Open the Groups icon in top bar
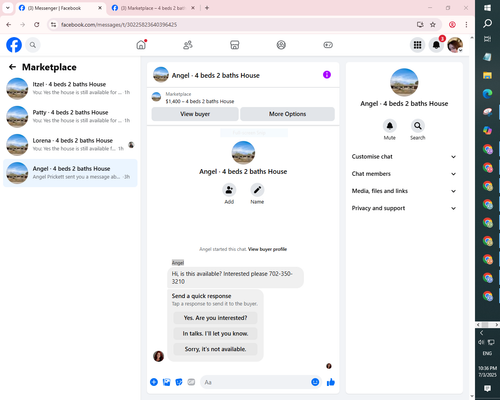The height and width of the screenshot is (400, 500). click(281, 45)
